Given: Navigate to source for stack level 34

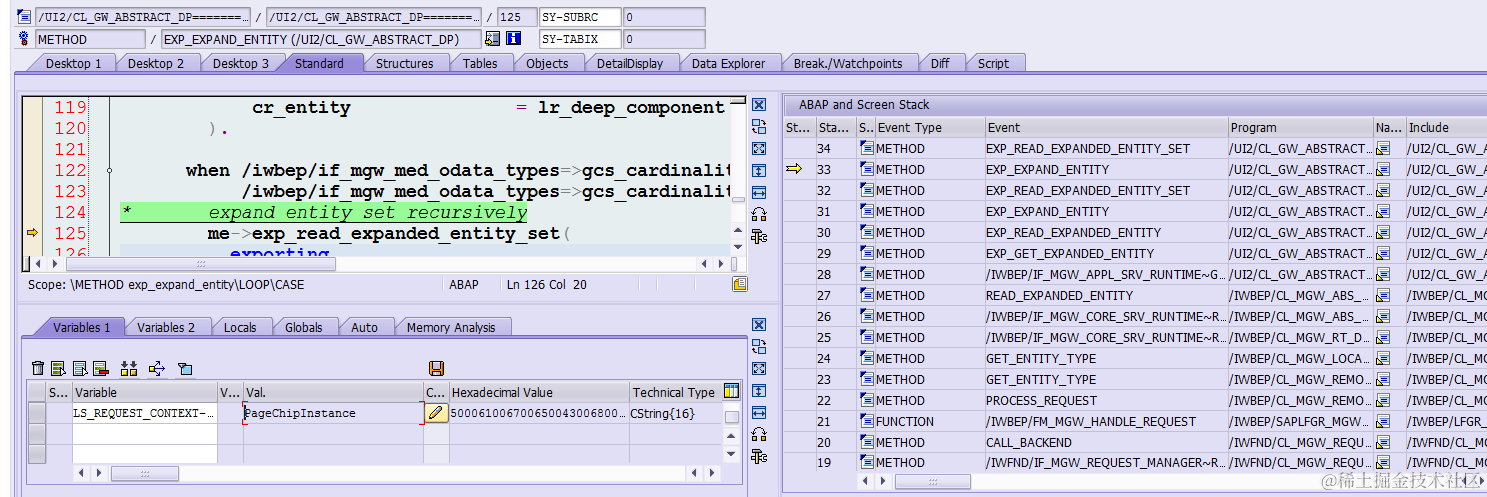Looking at the screenshot, I should [x=1384, y=148].
